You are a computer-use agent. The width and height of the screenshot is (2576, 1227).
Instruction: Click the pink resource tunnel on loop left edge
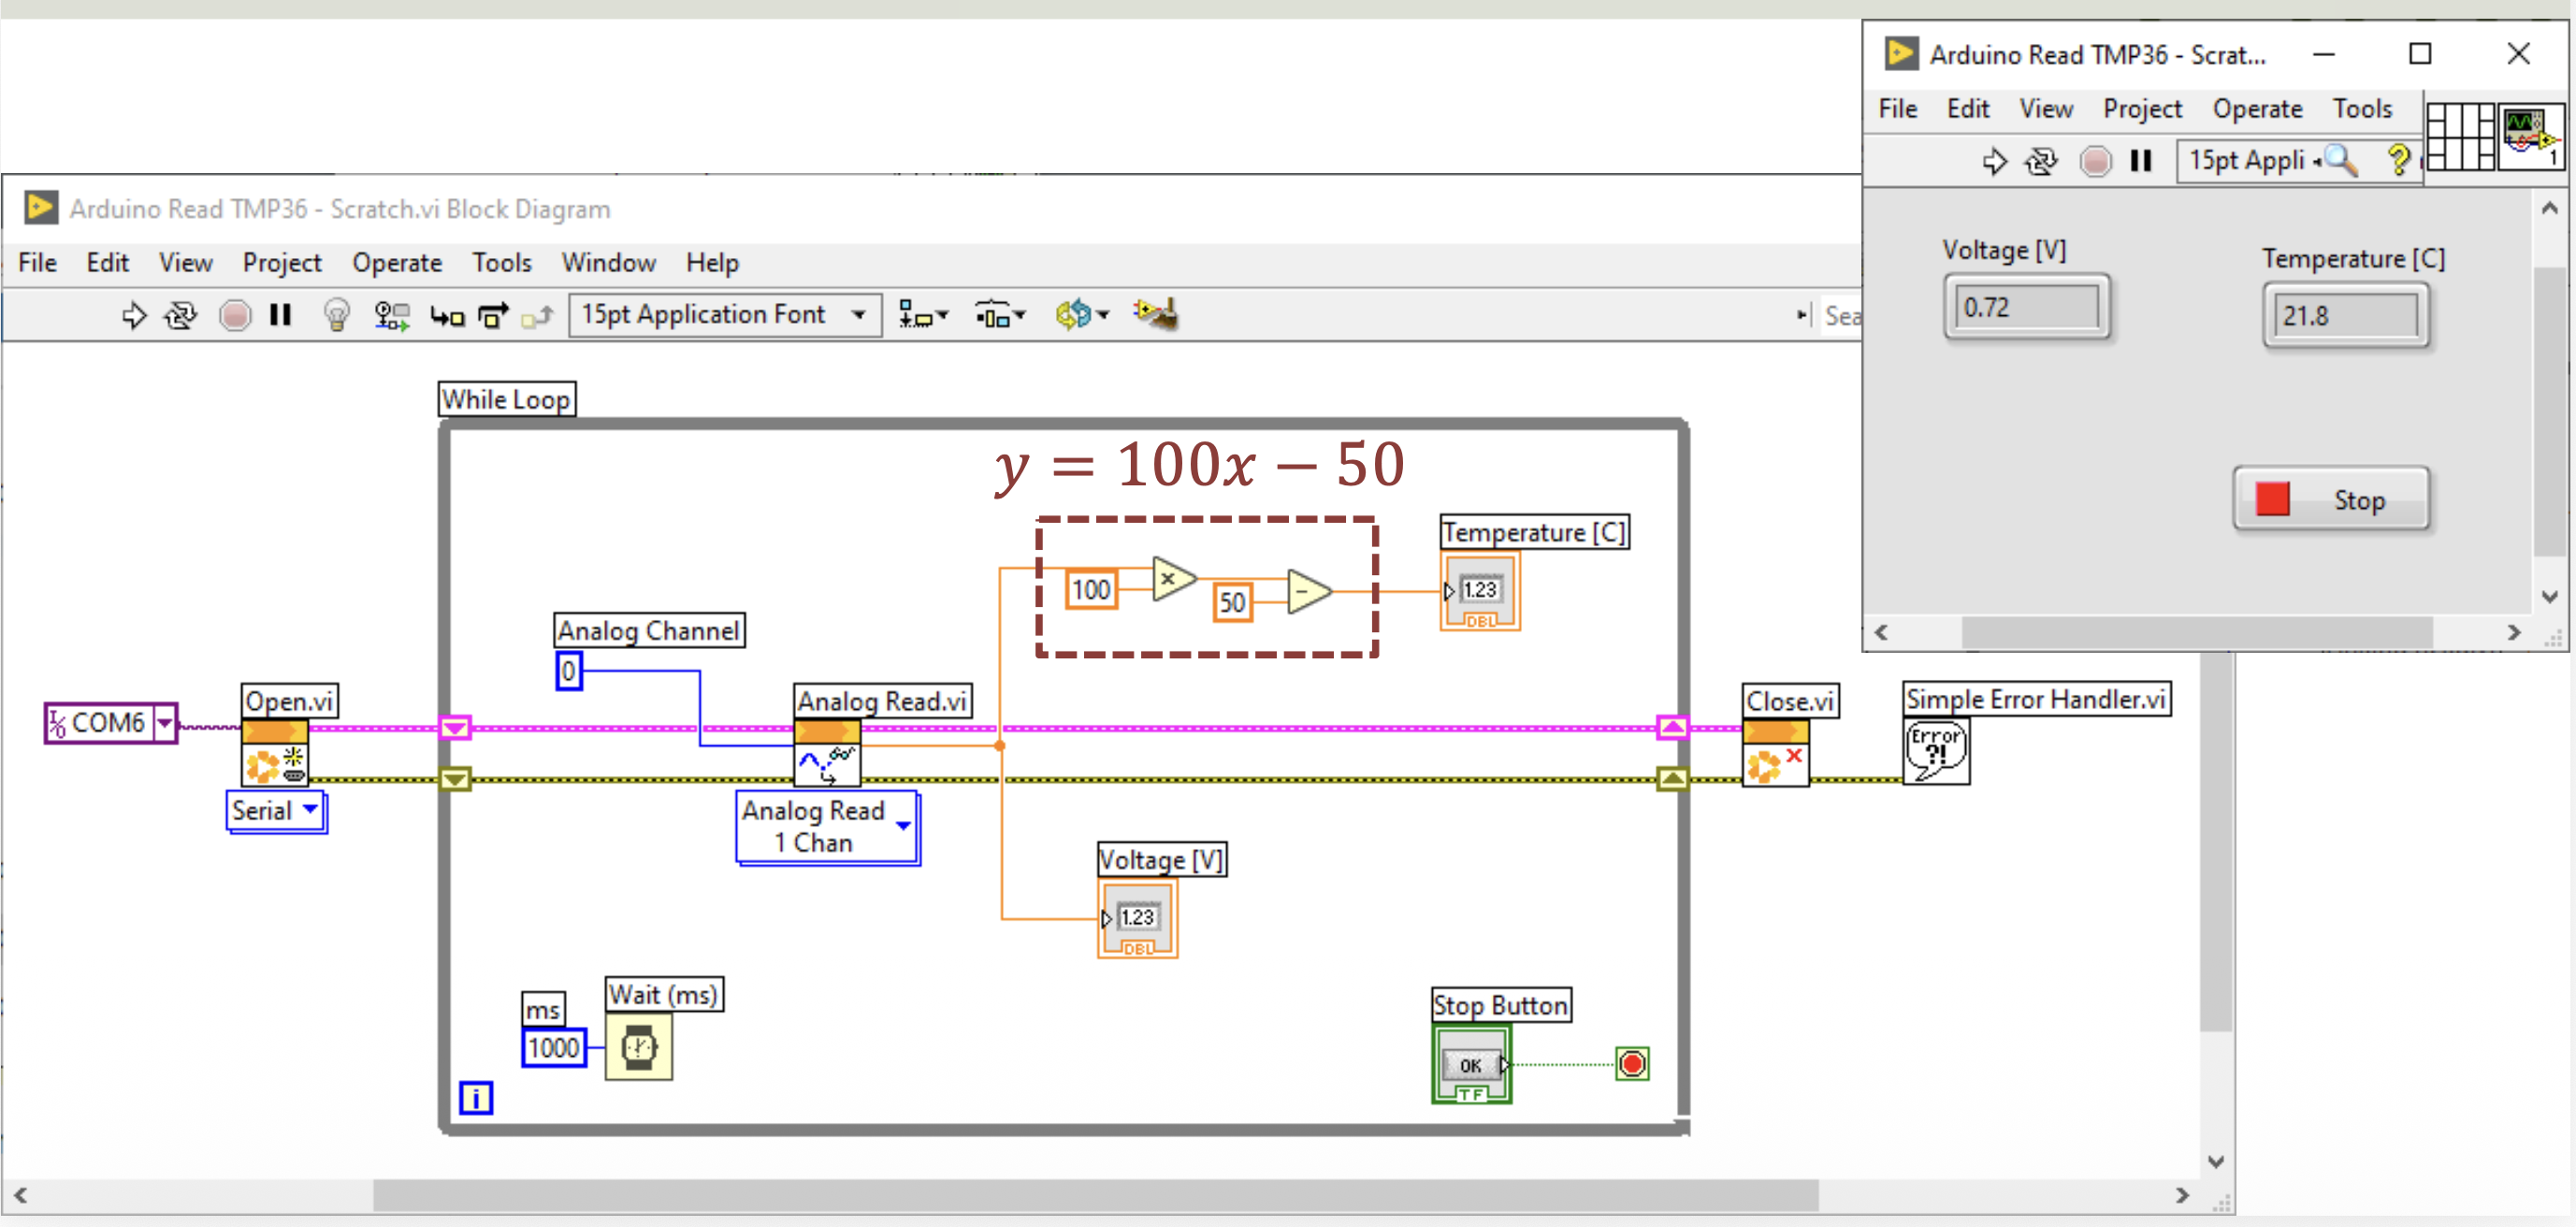(x=455, y=727)
